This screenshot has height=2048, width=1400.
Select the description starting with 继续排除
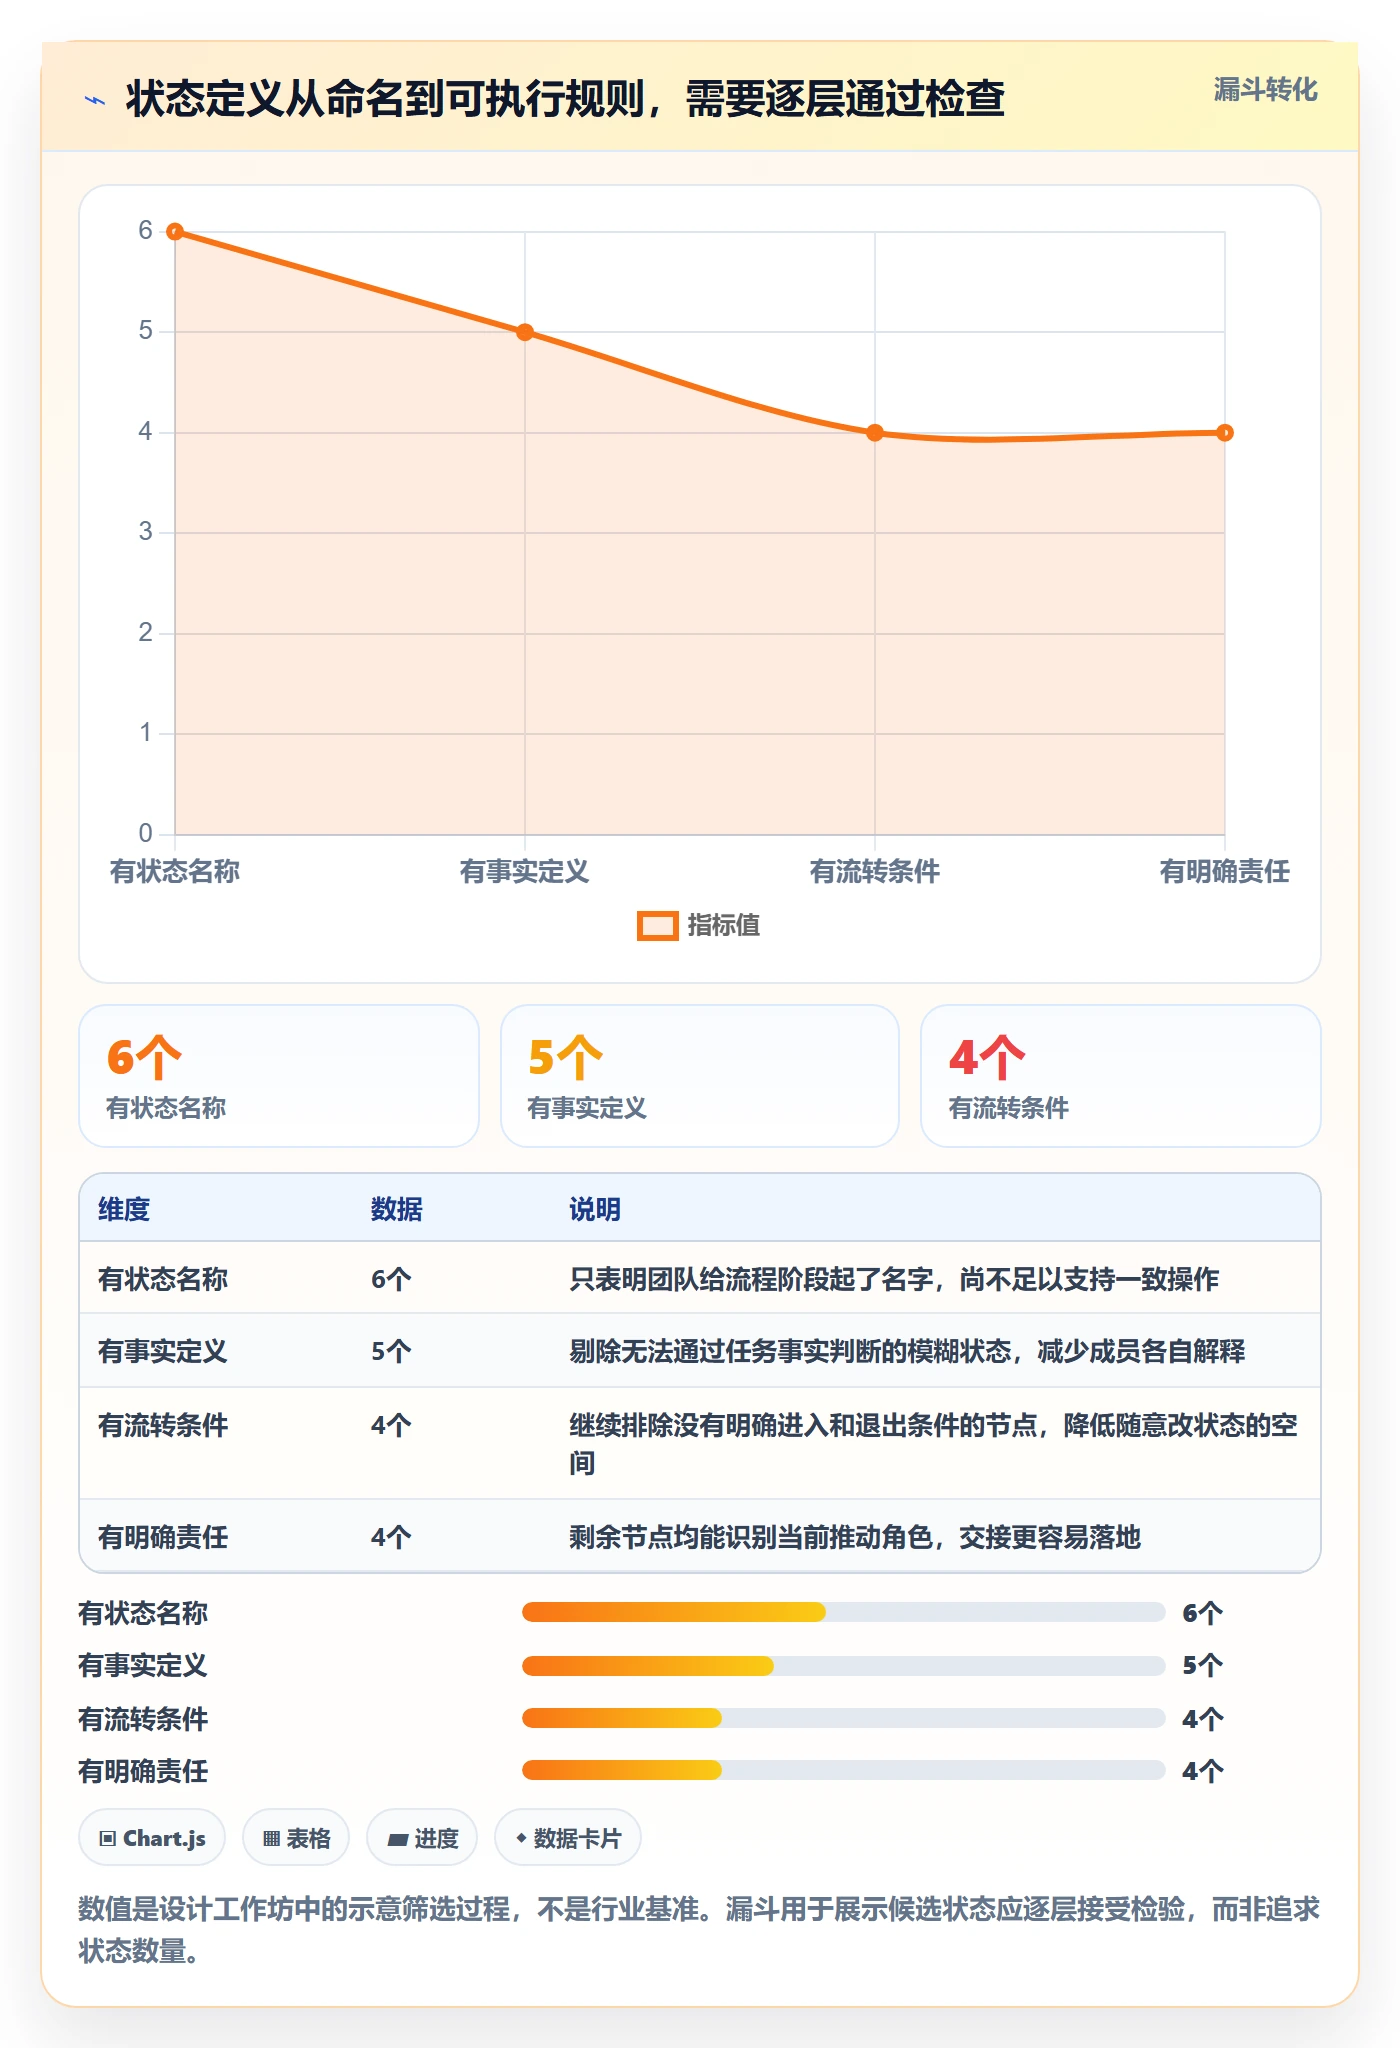click(x=934, y=1444)
